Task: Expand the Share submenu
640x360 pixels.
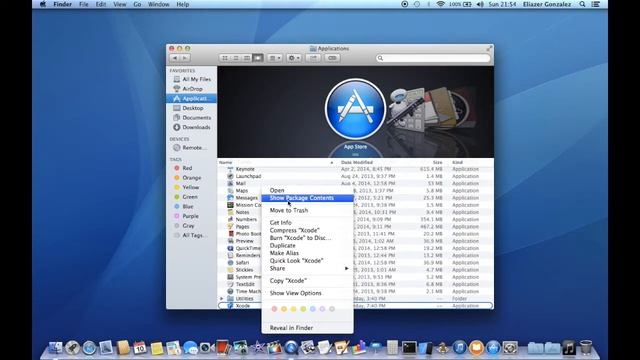Action: (x=307, y=268)
